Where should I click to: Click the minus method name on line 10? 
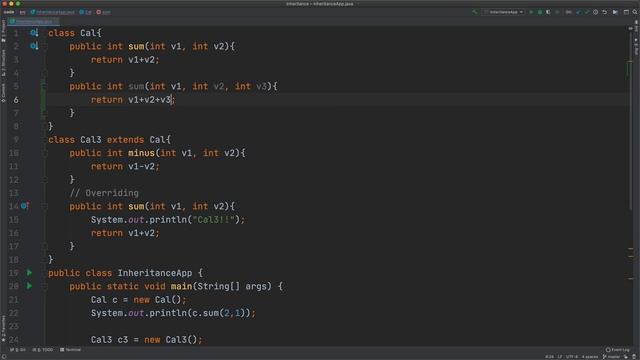[141, 153]
